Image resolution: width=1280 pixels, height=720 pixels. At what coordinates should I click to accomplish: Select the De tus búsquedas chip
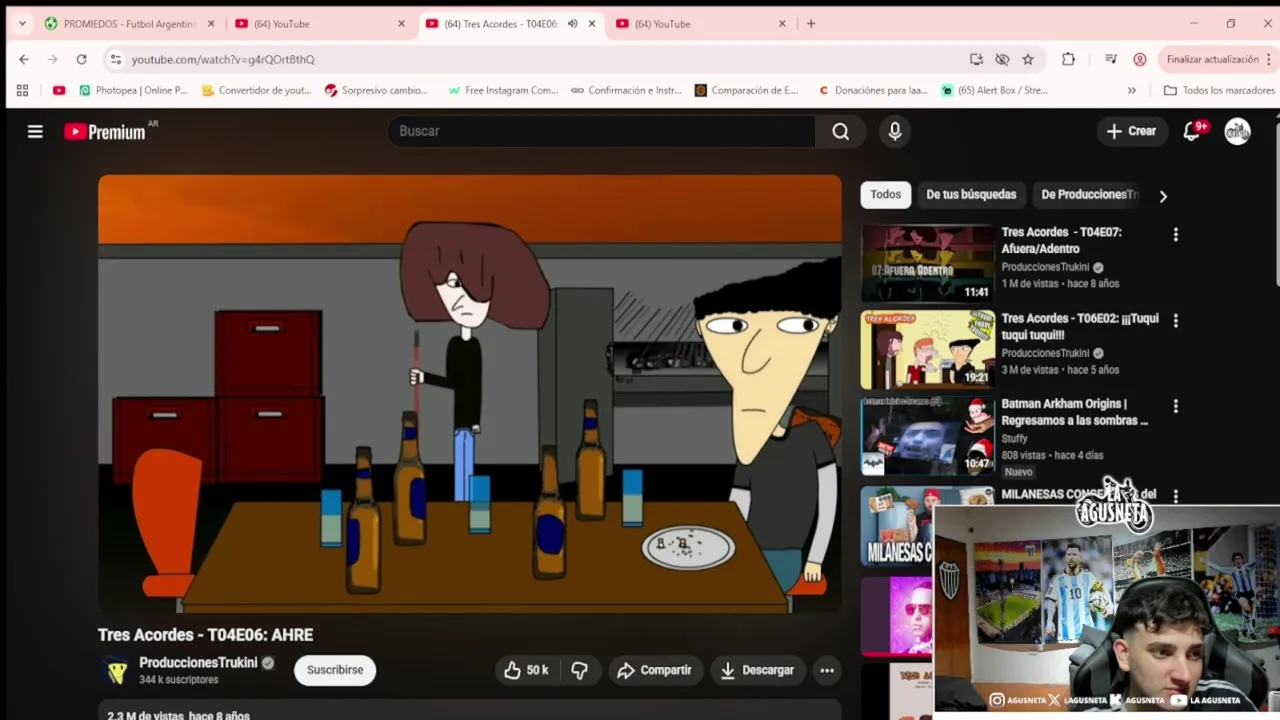(971, 195)
